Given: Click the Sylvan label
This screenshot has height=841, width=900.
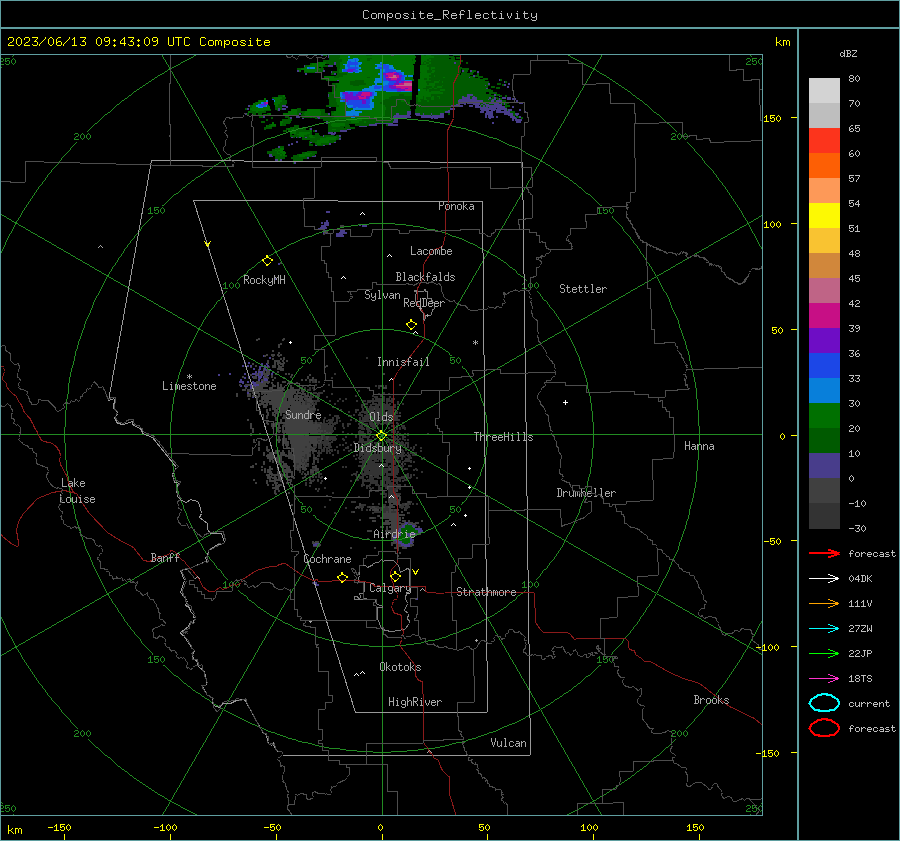Looking at the screenshot, I should point(382,295).
